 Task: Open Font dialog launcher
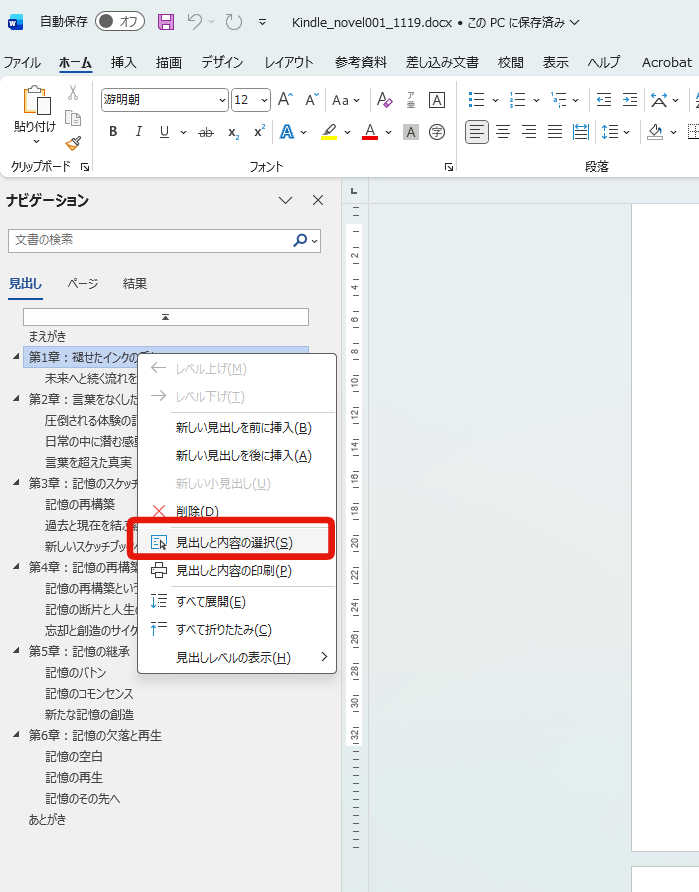[449, 167]
